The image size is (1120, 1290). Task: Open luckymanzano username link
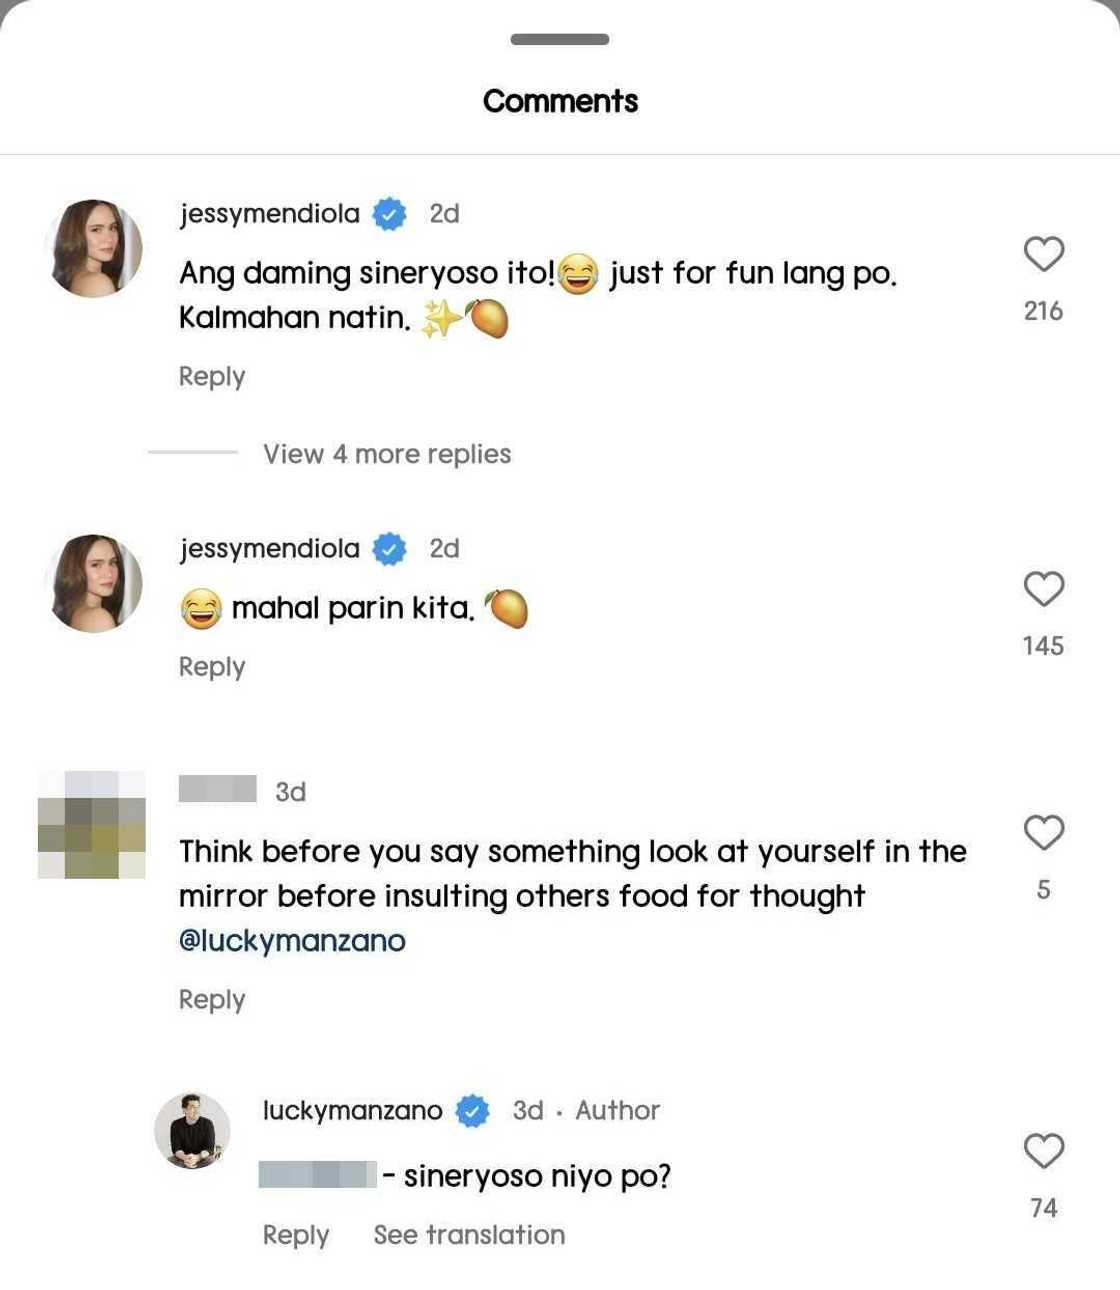[x=352, y=1111]
